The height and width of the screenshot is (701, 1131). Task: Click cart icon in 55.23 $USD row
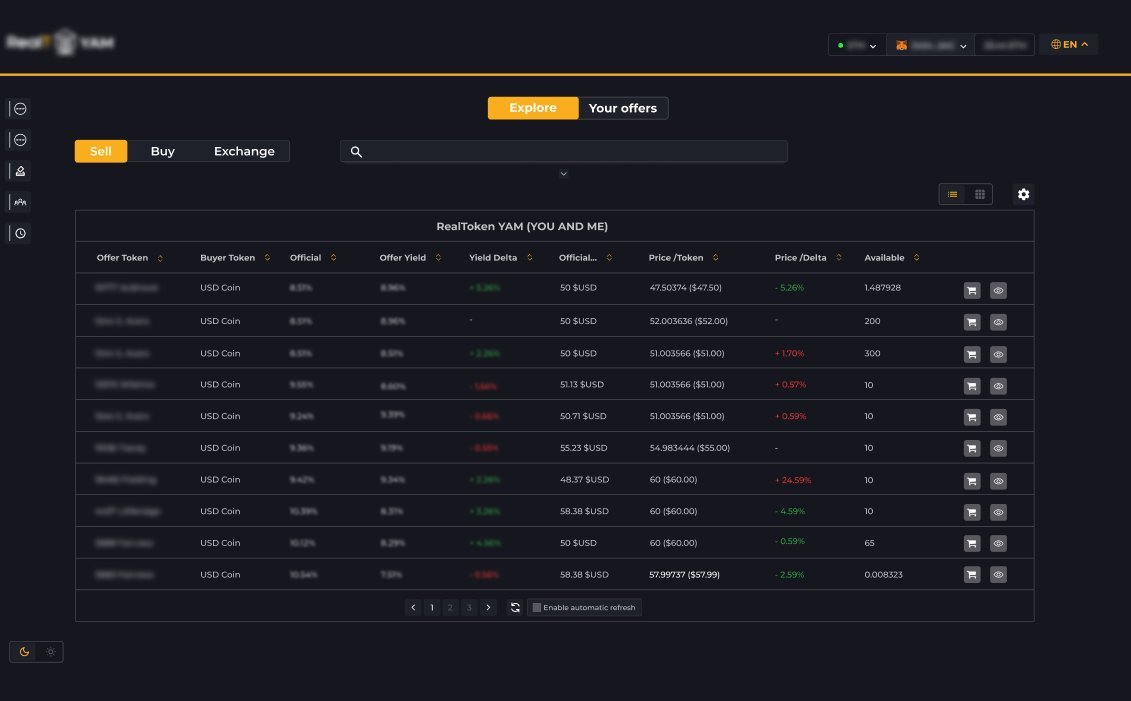[972, 449]
